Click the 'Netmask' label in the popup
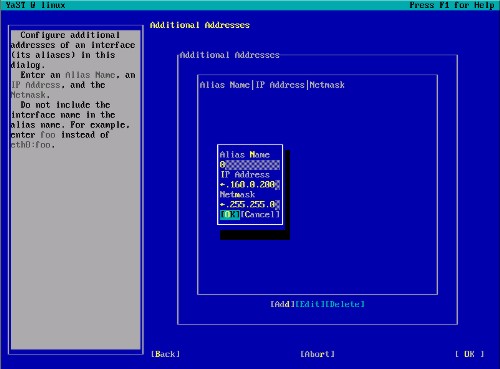The image size is (500, 369). (237, 195)
